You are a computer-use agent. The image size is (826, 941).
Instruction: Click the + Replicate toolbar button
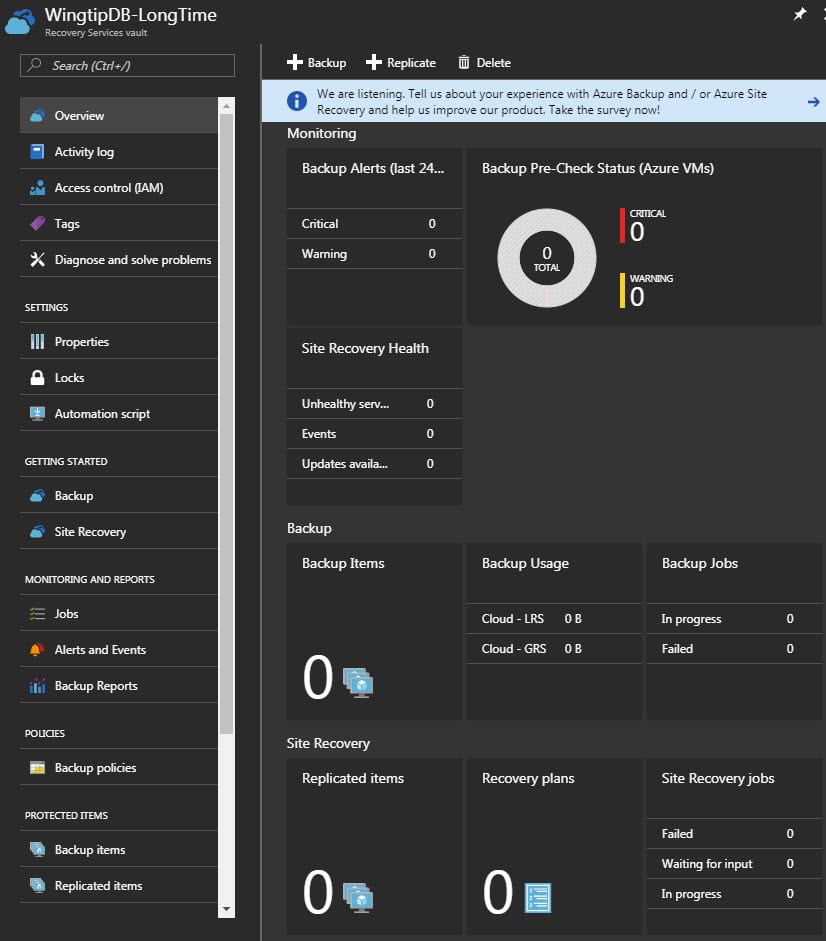point(401,62)
